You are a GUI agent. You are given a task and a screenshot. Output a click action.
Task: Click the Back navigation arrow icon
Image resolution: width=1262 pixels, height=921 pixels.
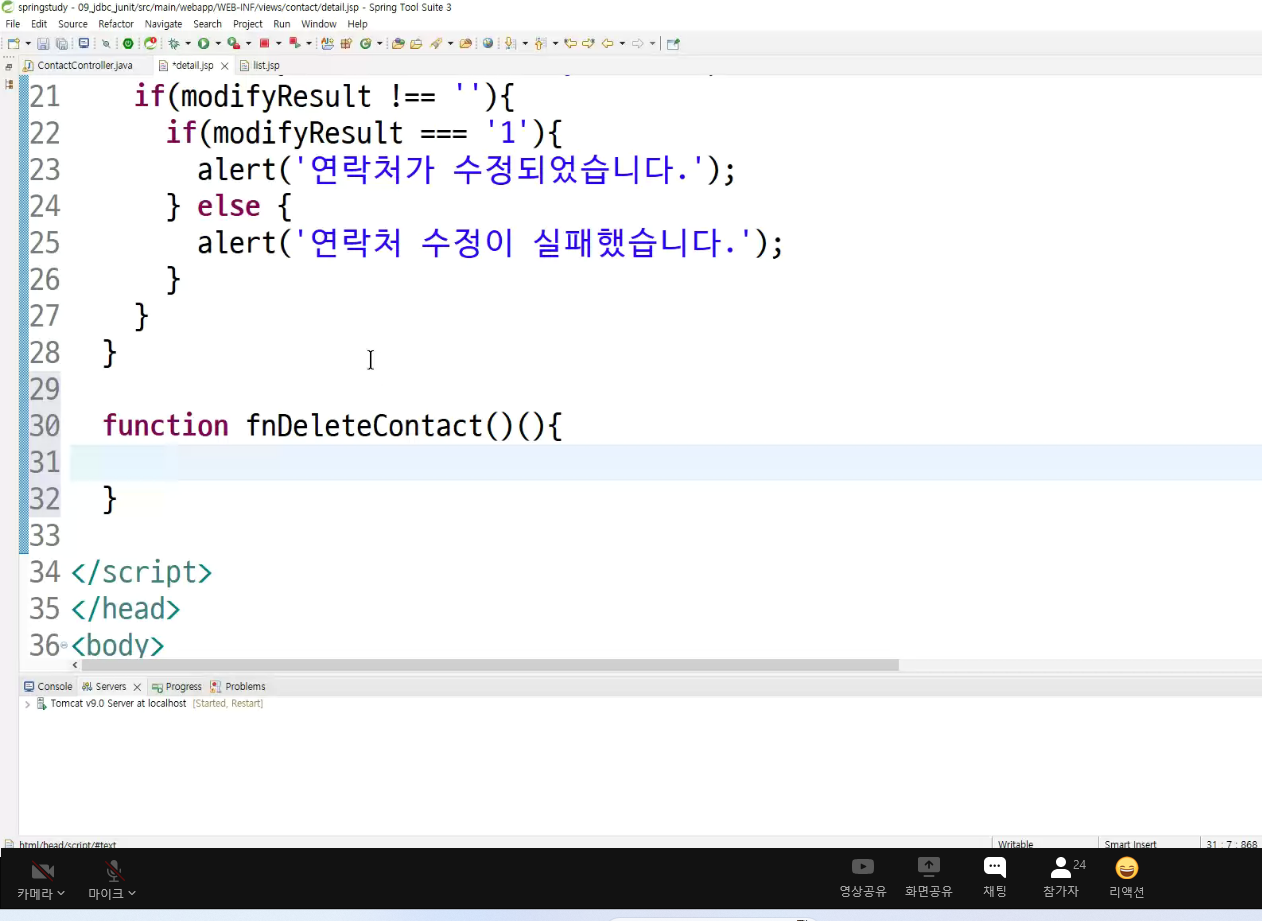point(607,44)
